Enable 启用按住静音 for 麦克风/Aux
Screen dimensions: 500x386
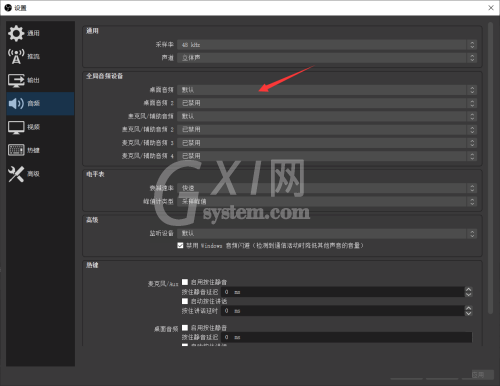(x=185, y=282)
